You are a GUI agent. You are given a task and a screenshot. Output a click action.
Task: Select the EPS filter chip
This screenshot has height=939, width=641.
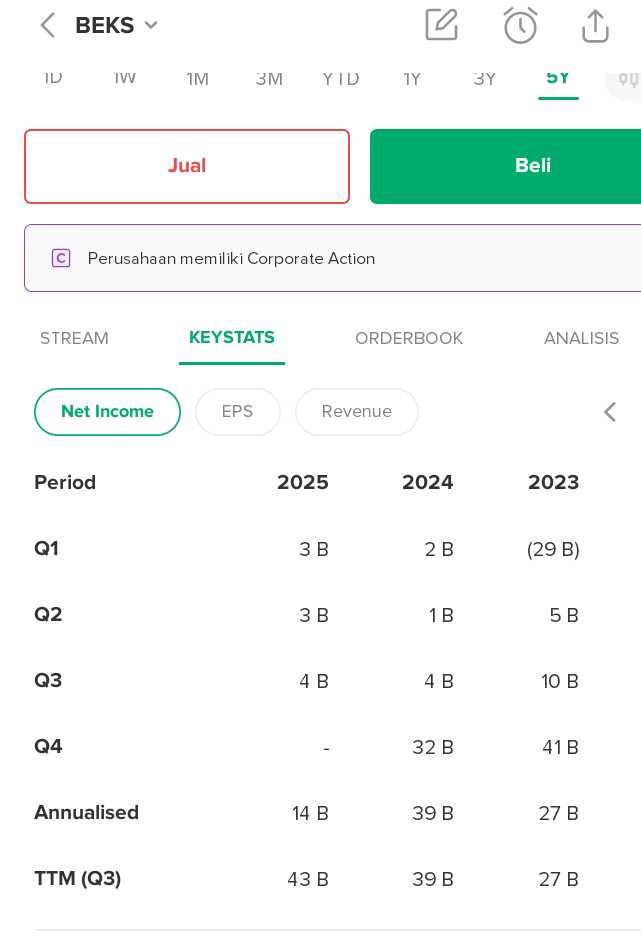click(x=237, y=412)
